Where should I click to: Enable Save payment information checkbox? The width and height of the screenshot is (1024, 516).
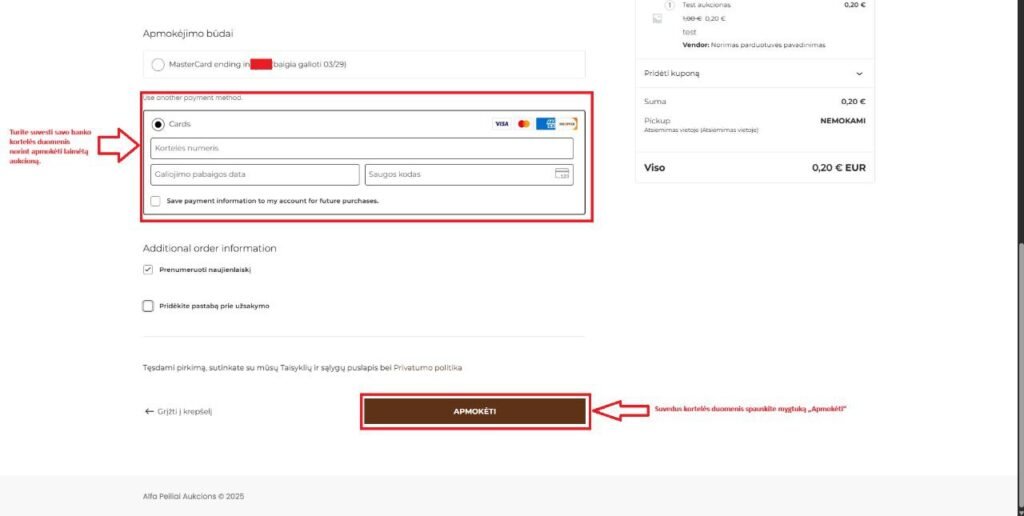coord(155,201)
